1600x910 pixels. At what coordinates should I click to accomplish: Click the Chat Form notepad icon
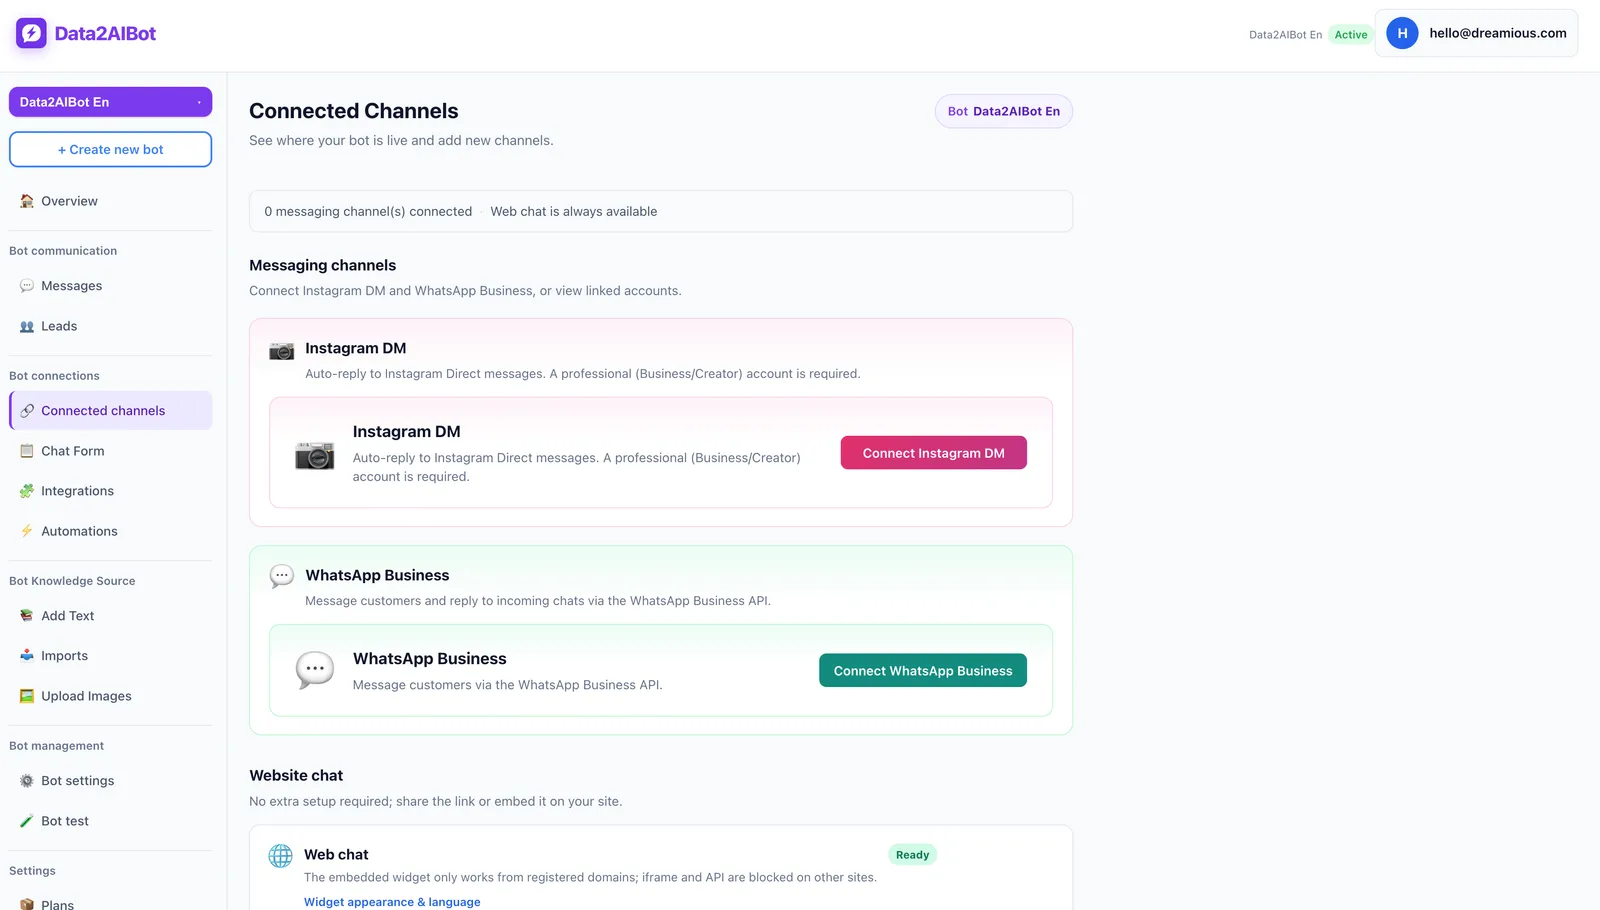(x=27, y=451)
